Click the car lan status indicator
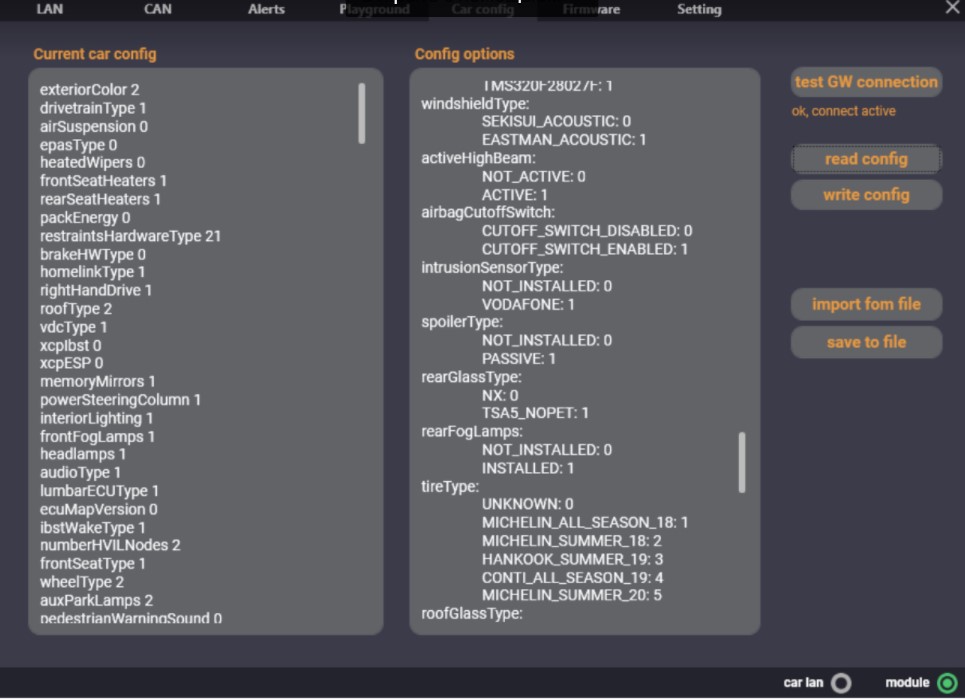 [841, 683]
